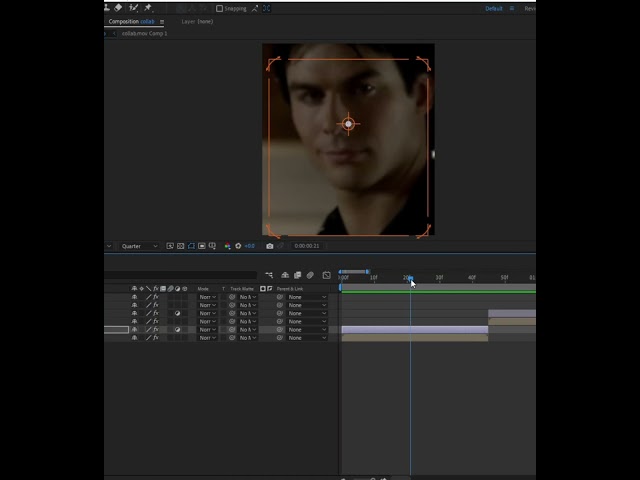640x480 pixels.
Task: Select the tan layer bar starting at 00f
Action: [415, 338]
